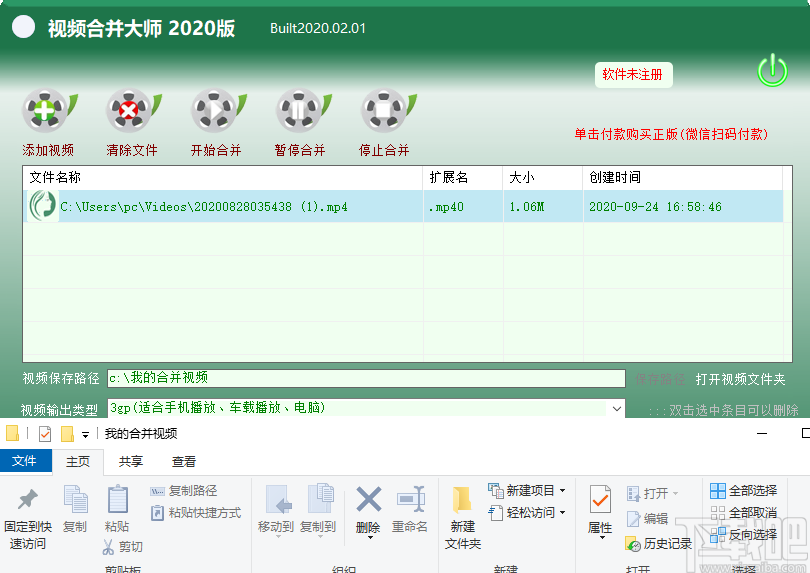The image size is (810, 573).
Task: Click the 1.06M size cell
Action: 543,207
